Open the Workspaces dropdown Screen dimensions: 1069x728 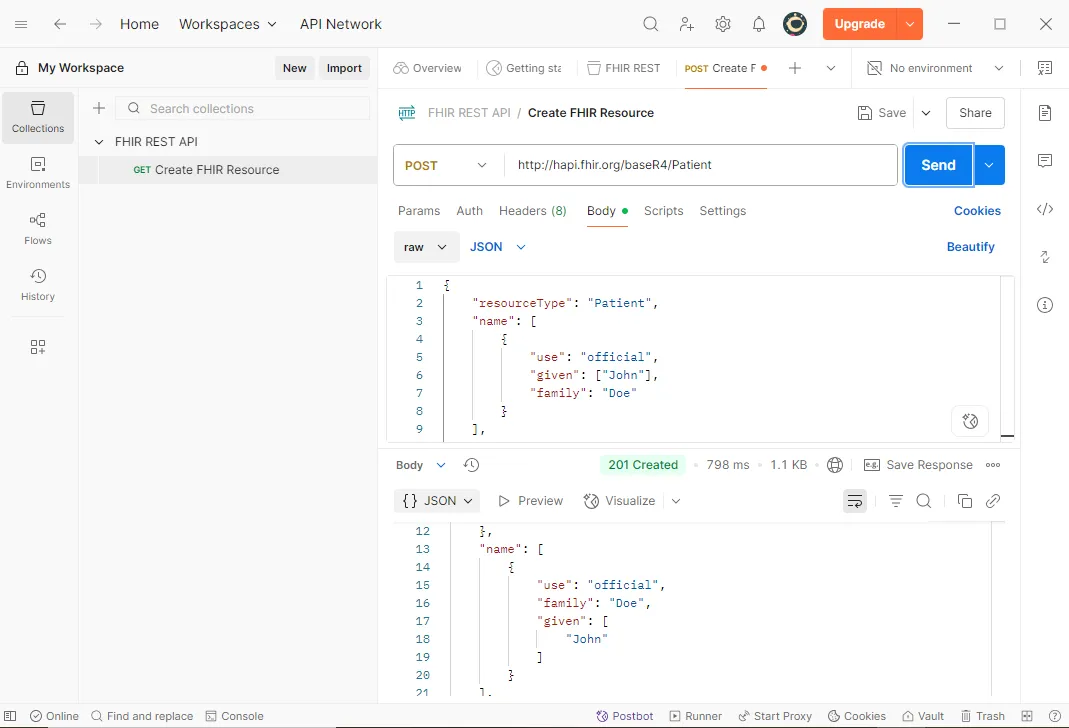(x=228, y=24)
